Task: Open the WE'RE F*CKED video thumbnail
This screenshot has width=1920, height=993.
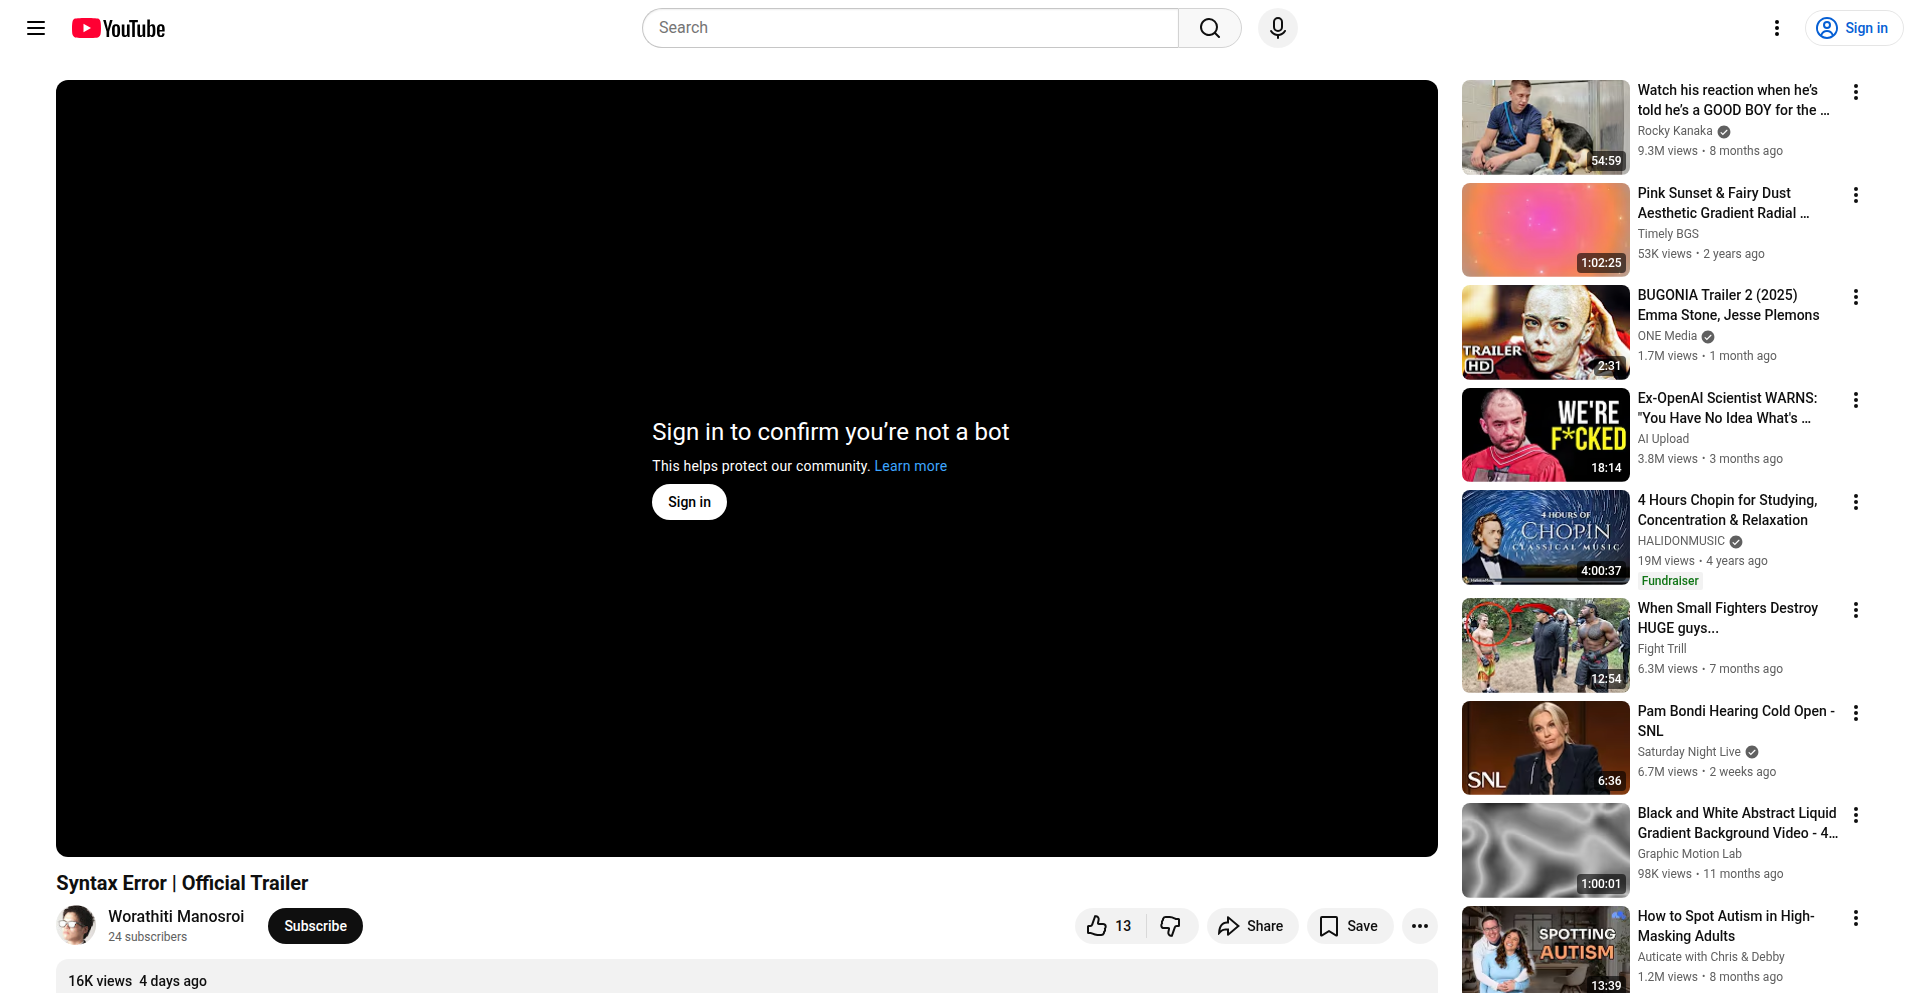Action: coord(1546,435)
